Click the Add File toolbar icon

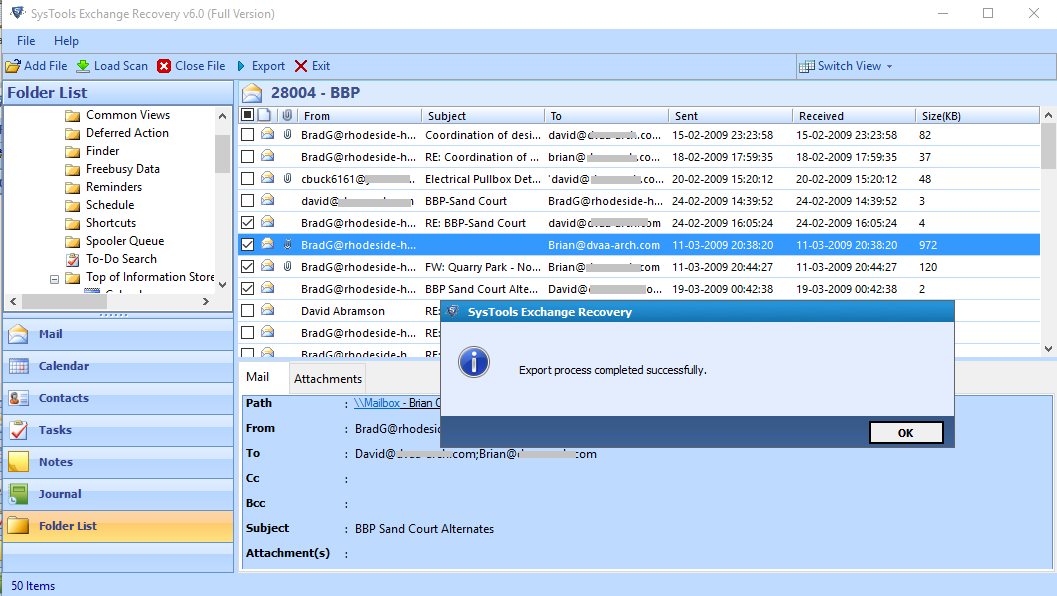pos(13,66)
